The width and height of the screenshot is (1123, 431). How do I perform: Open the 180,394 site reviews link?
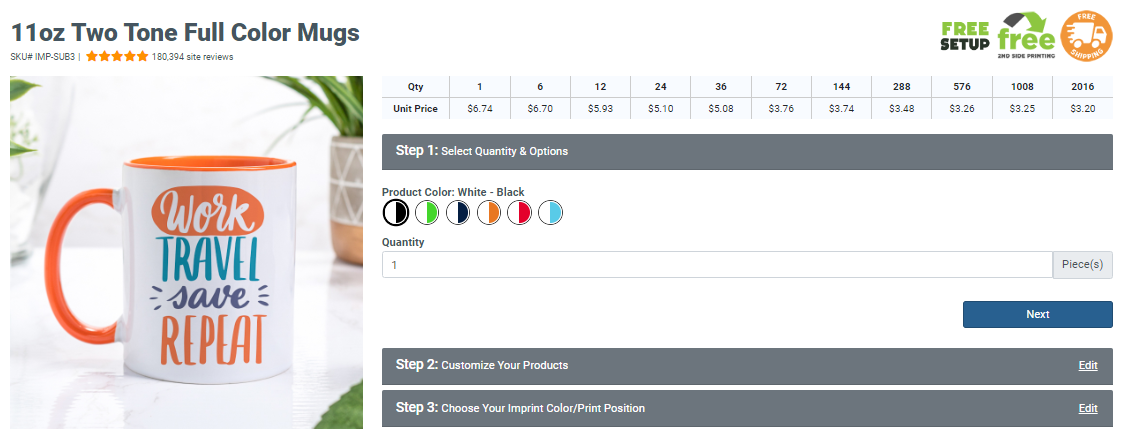click(193, 57)
